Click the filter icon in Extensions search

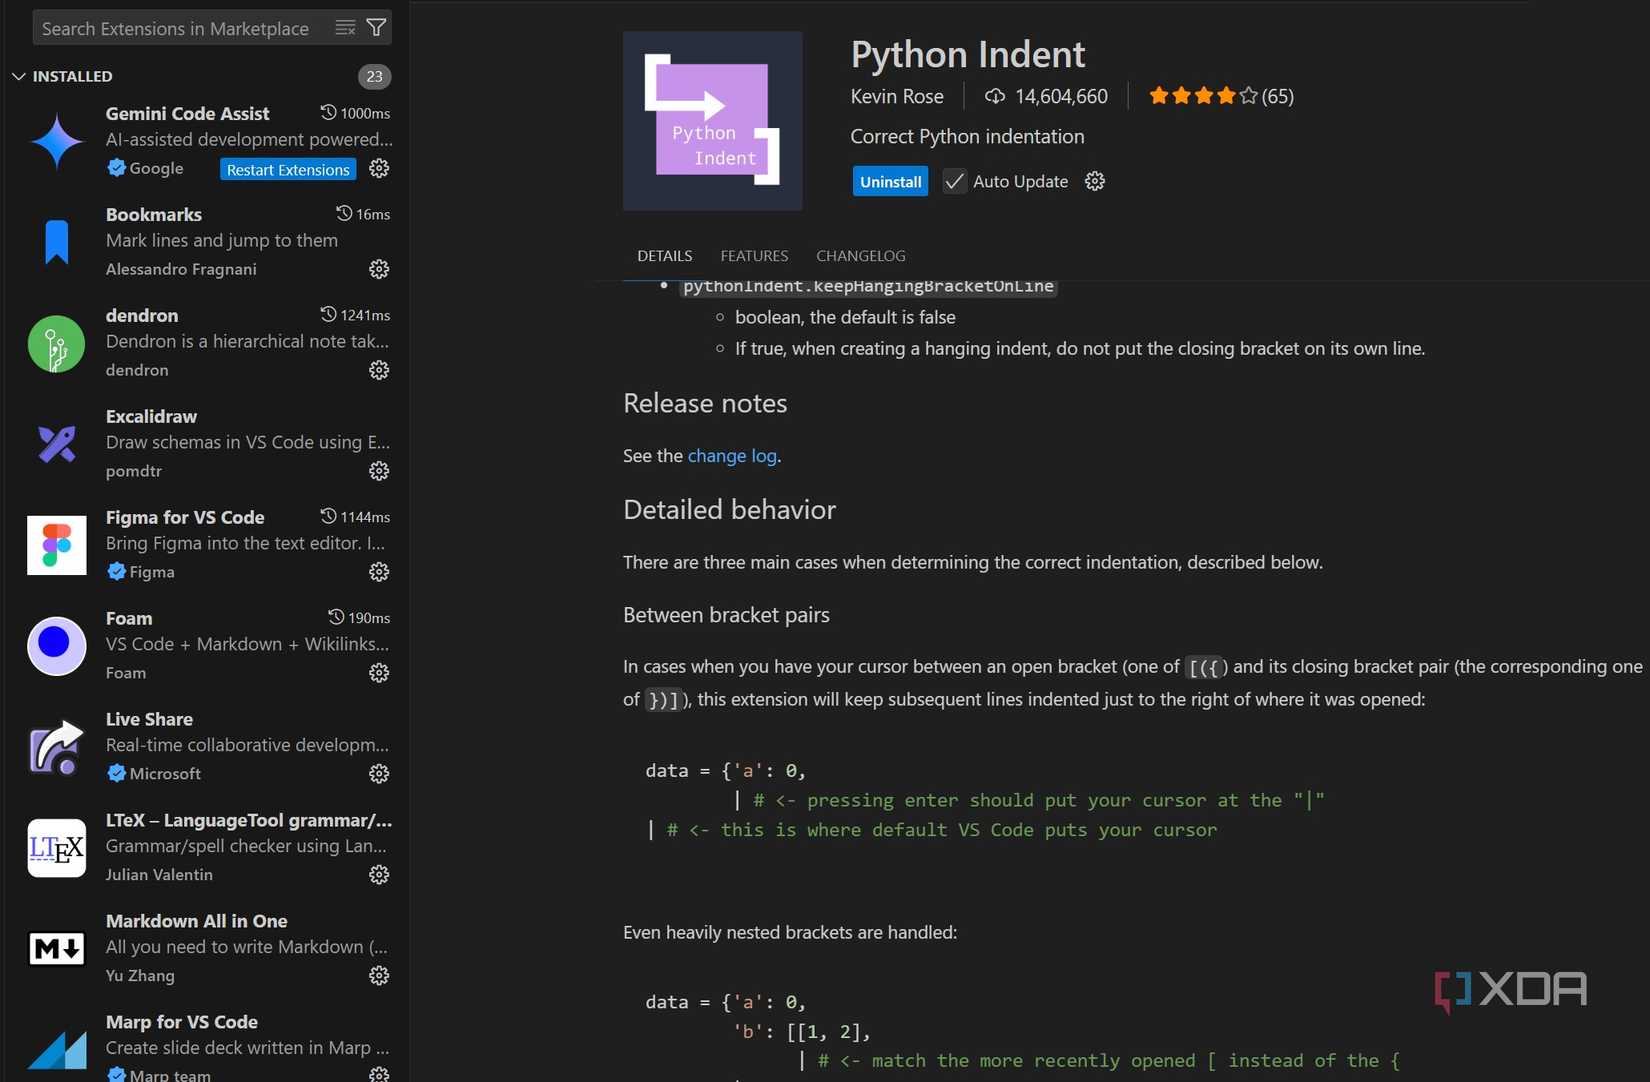click(x=376, y=27)
